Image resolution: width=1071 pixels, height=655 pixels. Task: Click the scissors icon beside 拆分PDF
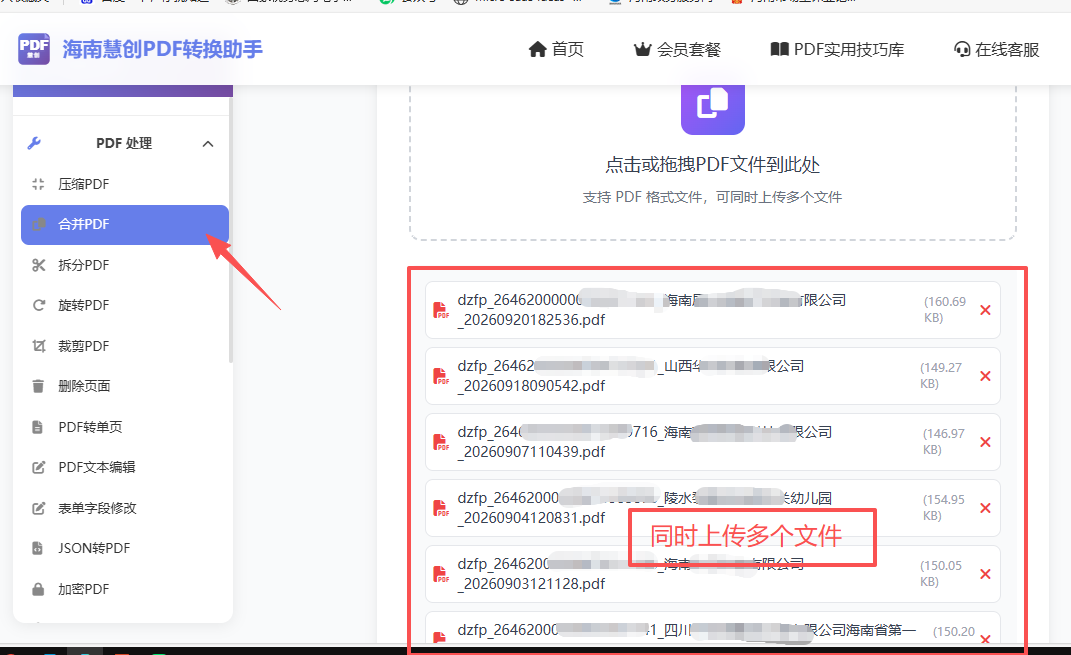[38, 265]
